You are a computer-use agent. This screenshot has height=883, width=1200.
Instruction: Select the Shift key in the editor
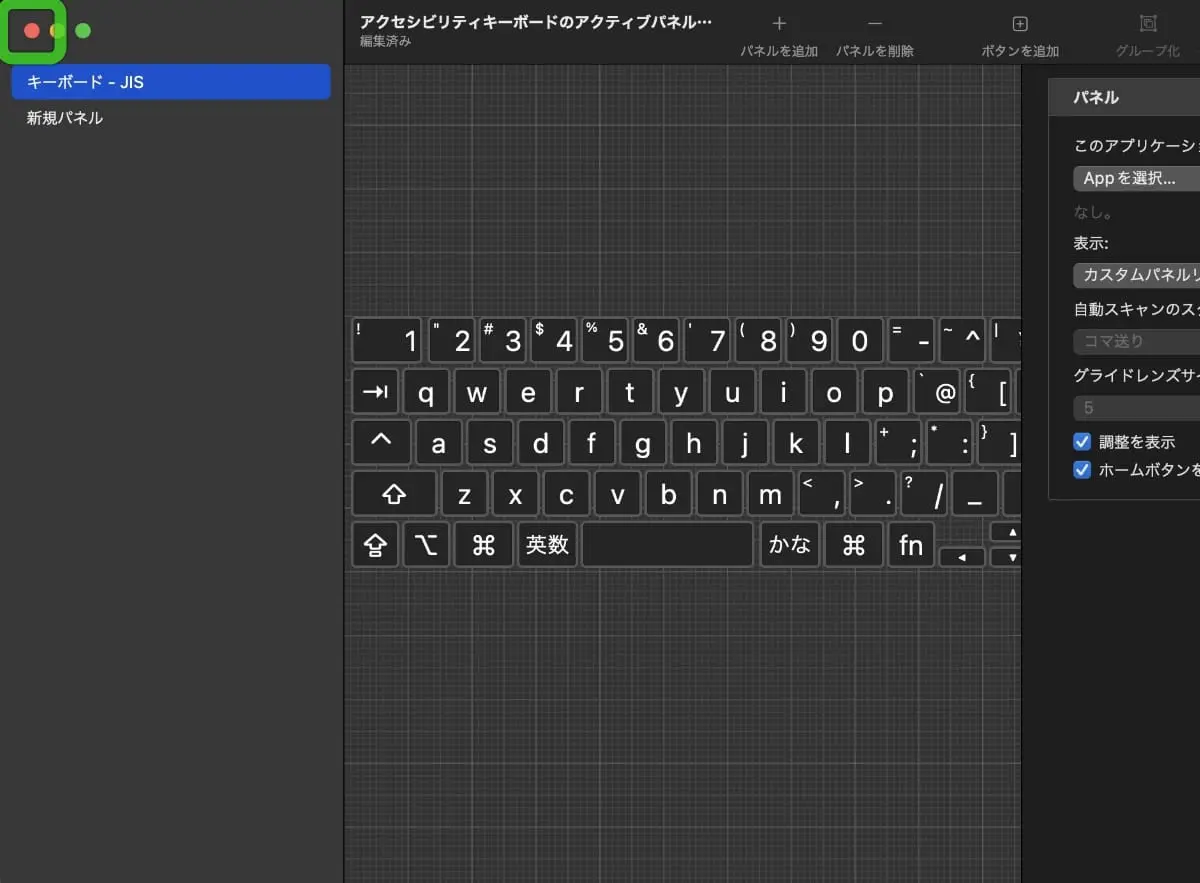394,493
